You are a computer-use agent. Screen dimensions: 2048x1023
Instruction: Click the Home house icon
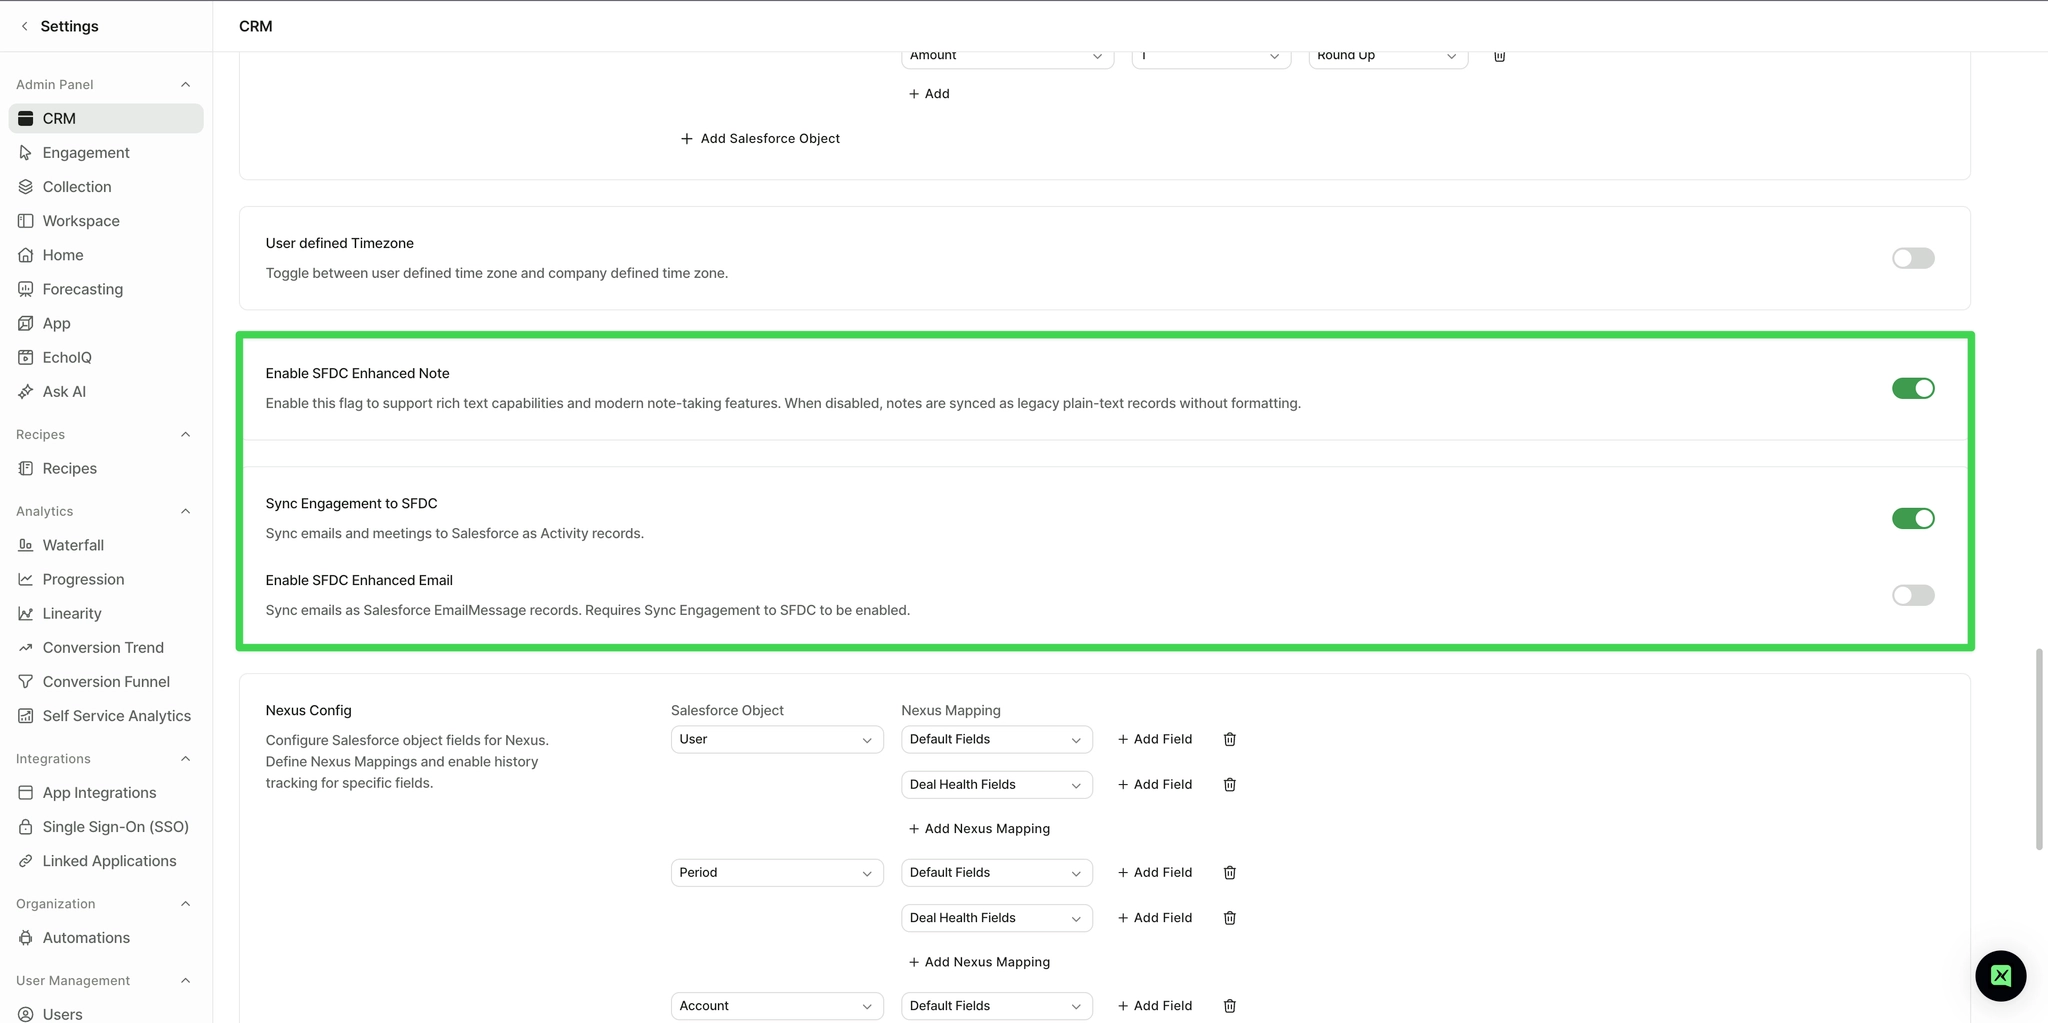coord(26,255)
